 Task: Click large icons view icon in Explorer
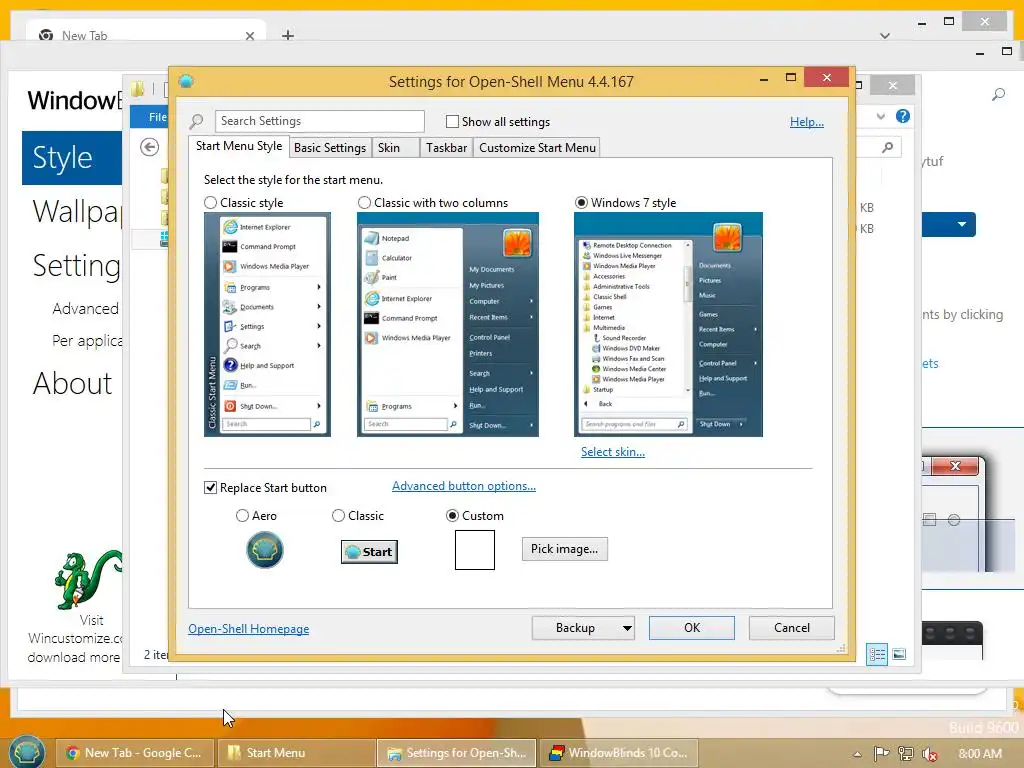(899, 654)
